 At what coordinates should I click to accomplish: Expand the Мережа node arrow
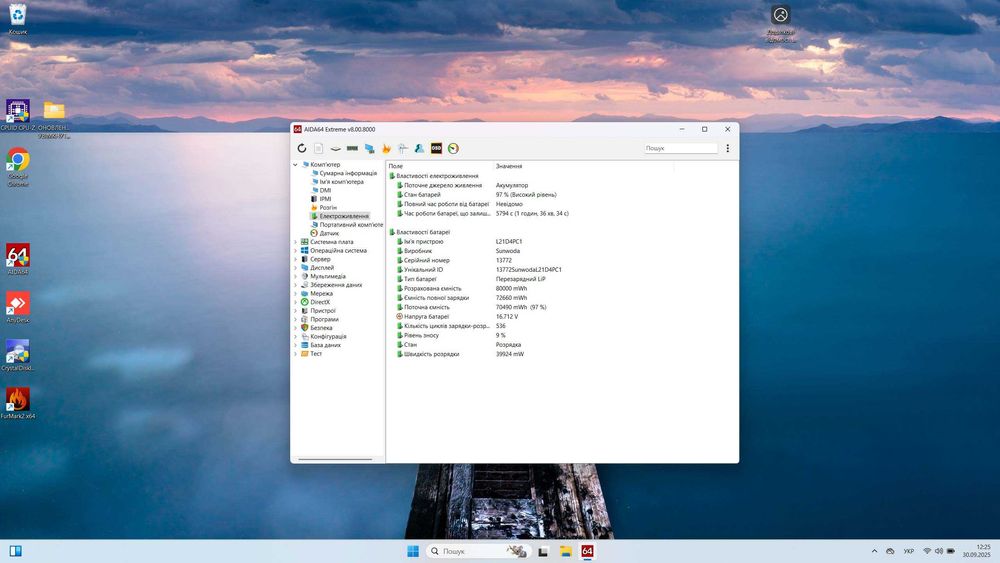pyautogui.click(x=295, y=293)
